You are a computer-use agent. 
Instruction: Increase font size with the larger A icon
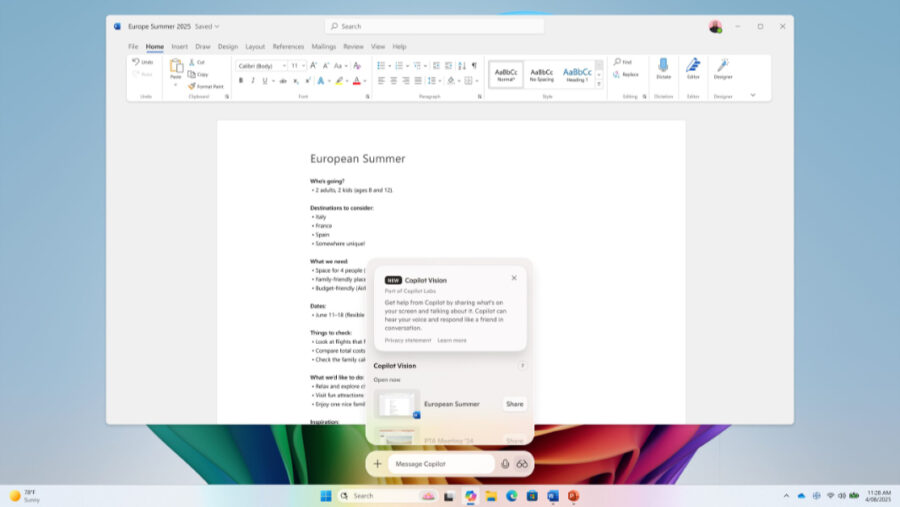pos(313,66)
